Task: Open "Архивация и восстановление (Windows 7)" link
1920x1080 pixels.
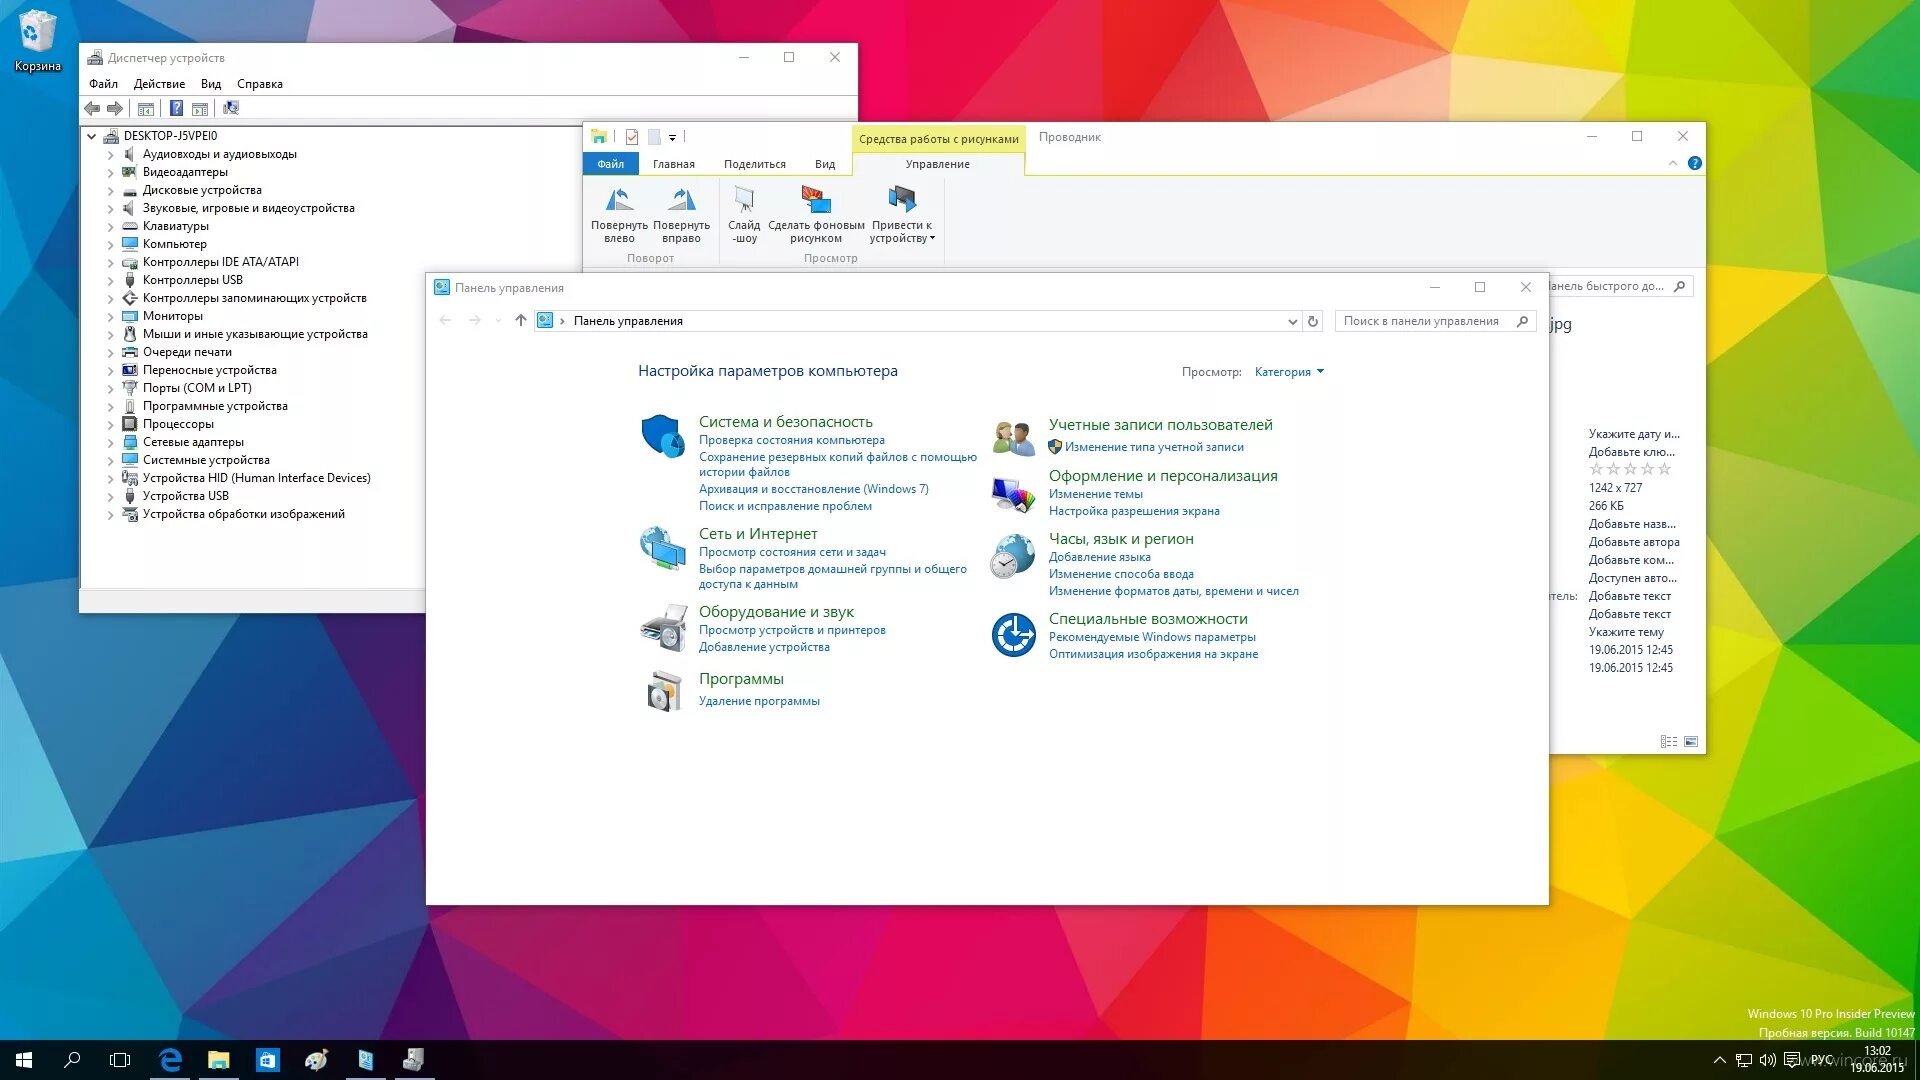Action: [813, 489]
